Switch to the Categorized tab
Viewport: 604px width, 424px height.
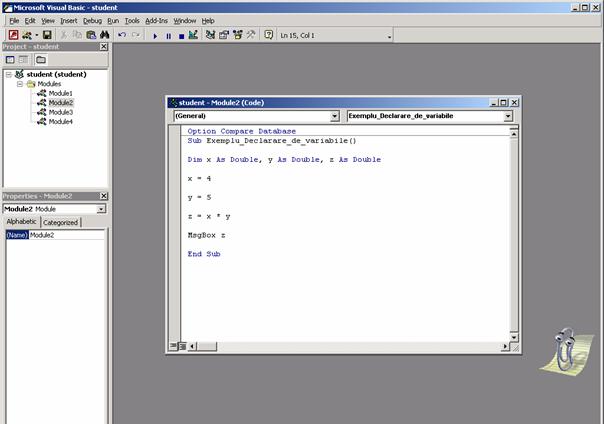[60, 222]
